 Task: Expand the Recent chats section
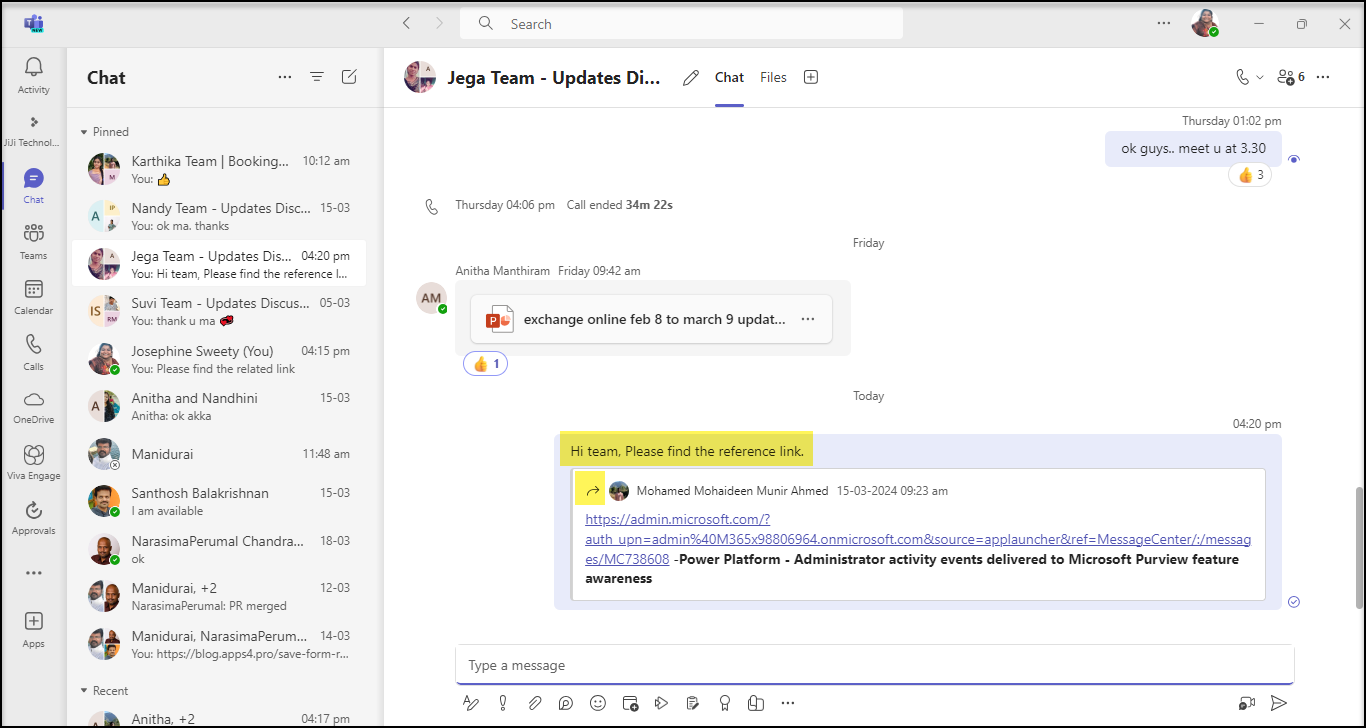(84, 691)
